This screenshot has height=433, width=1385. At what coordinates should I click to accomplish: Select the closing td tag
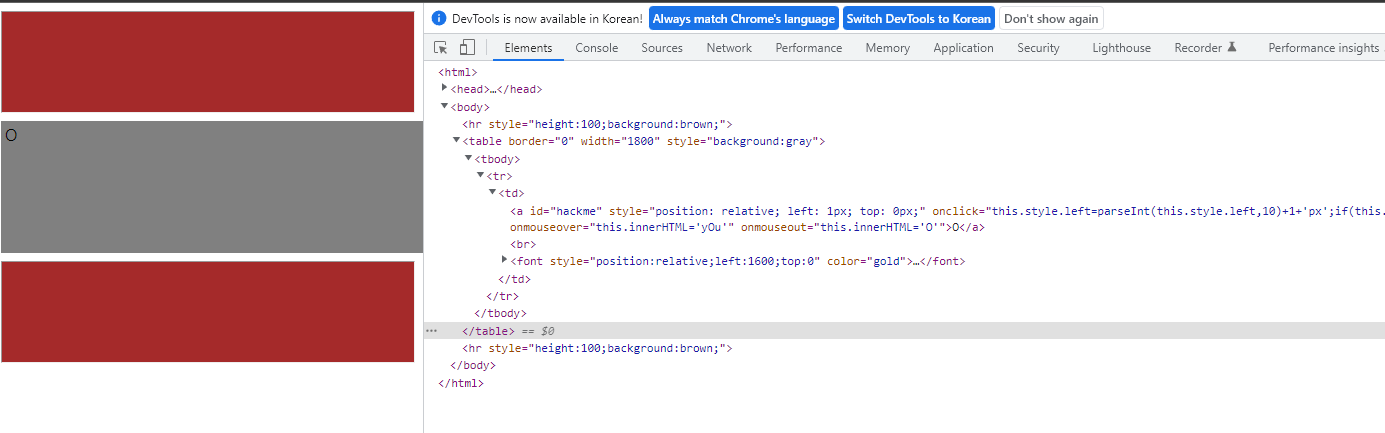pyautogui.click(x=514, y=279)
